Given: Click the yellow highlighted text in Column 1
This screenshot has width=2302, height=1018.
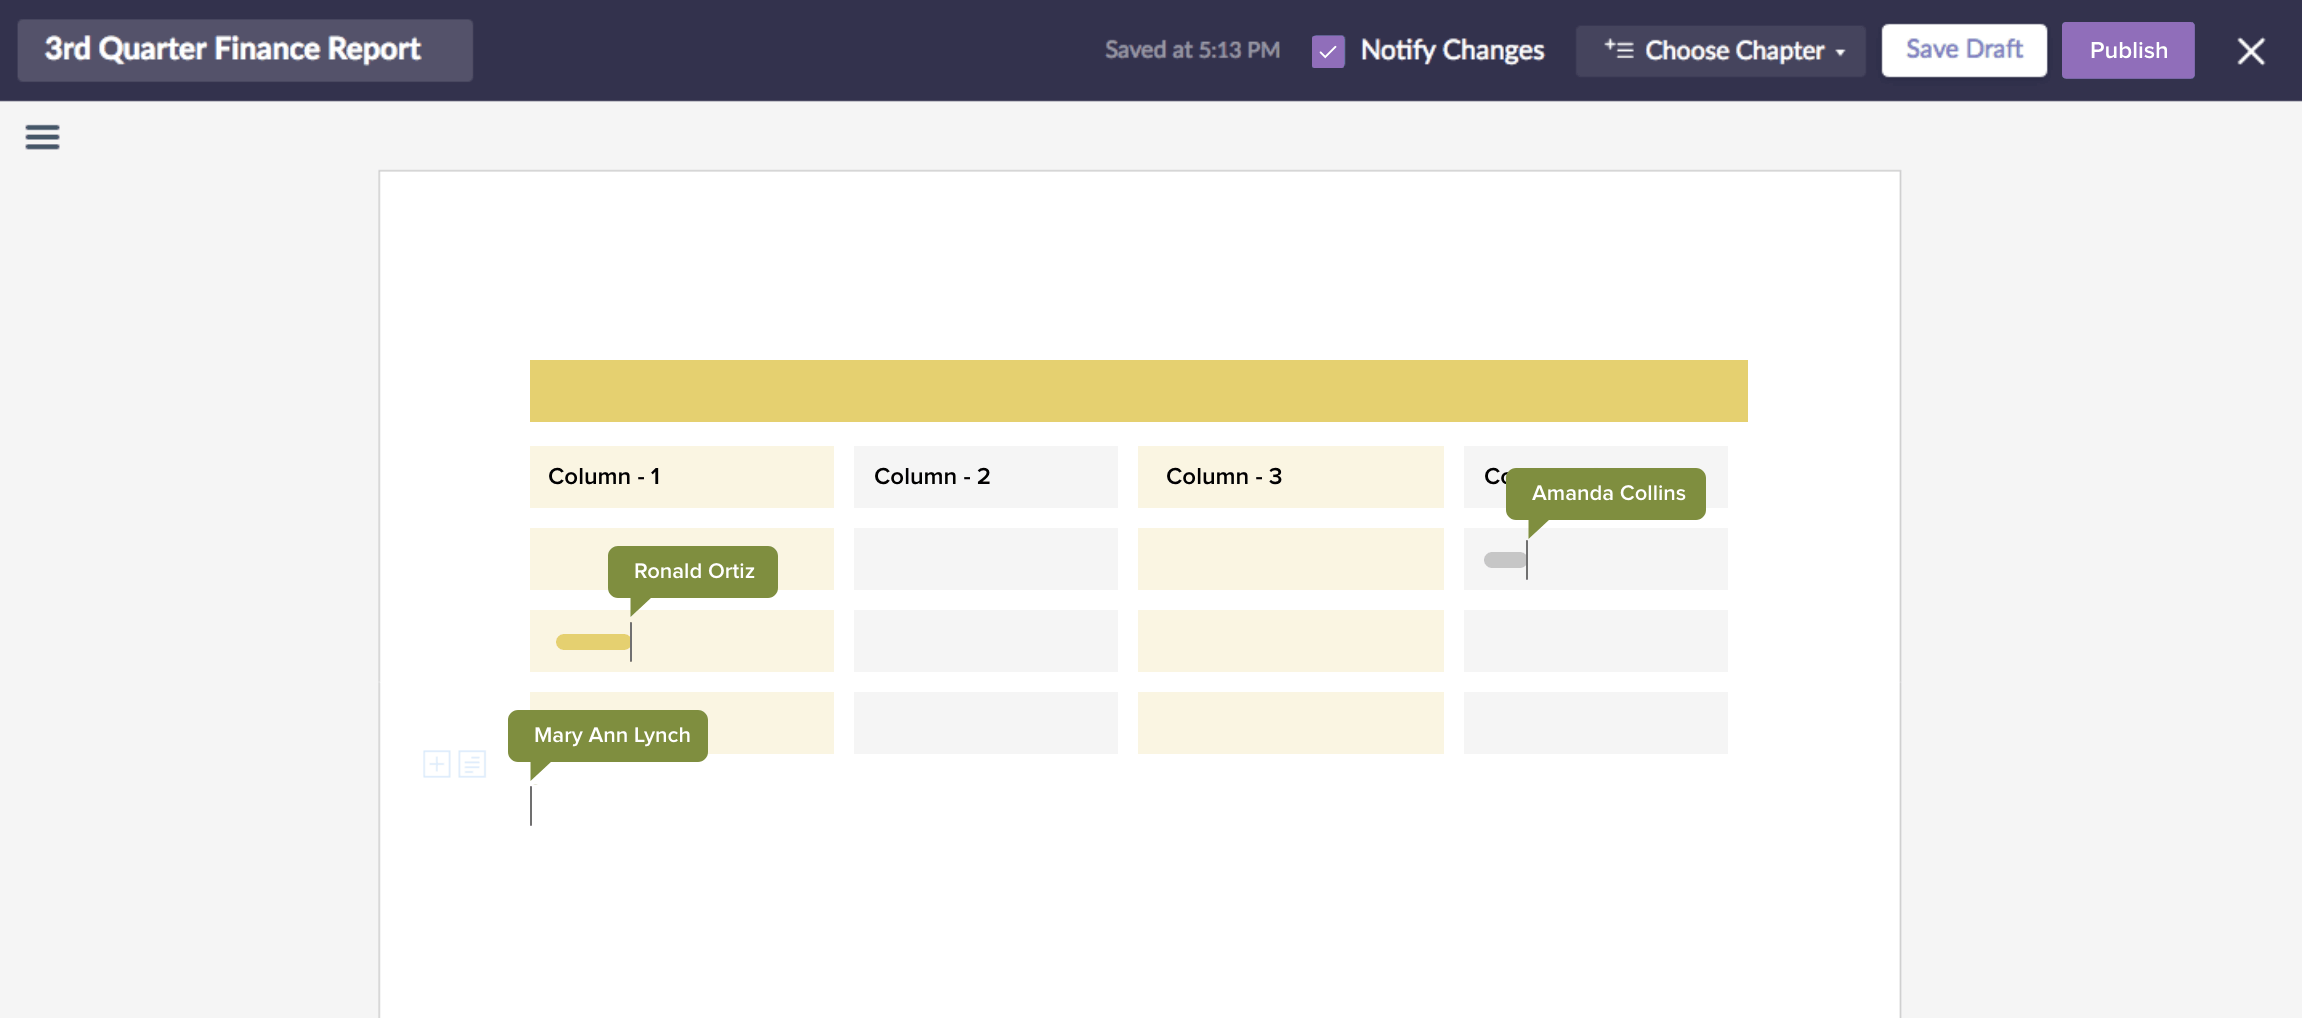Looking at the screenshot, I should point(592,642).
